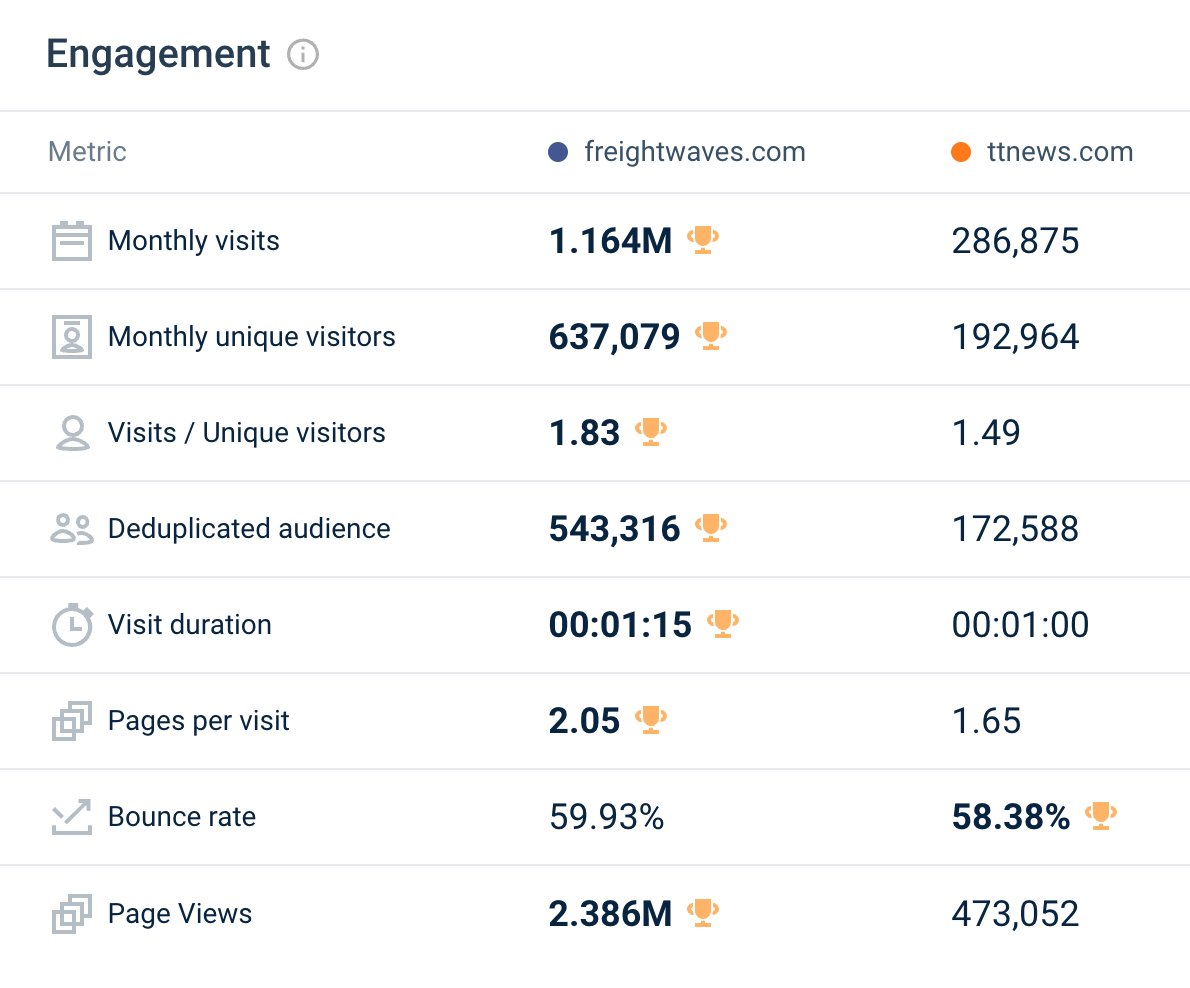This screenshot has height=988, width=1190.
Task: Click the 286,875 monthly visits value
Action: (x=1015, y=241)
